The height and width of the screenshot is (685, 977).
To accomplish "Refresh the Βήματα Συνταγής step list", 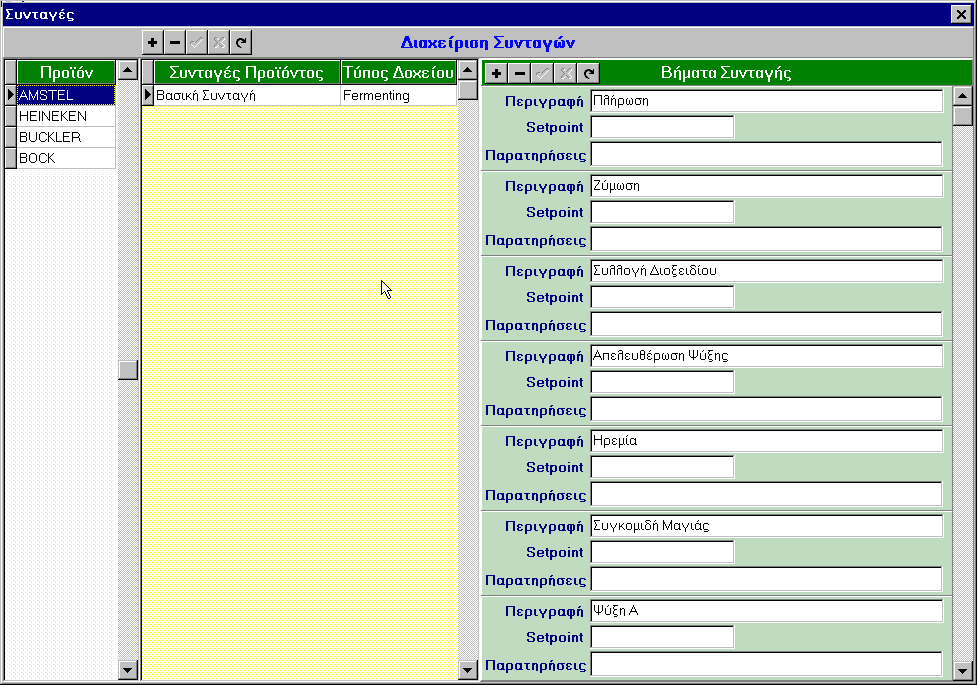I will [589, 73].
